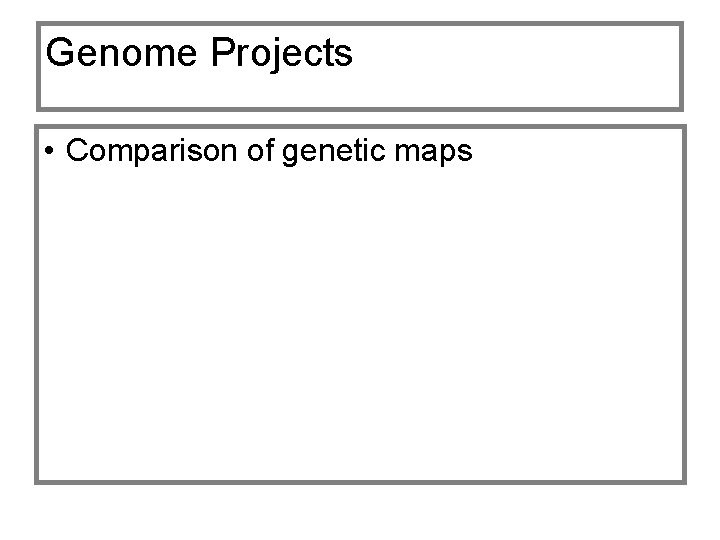Place cursor after 'maps' in bullet line
The width and height of the screenshot is (720, 540).
(474, 152)
